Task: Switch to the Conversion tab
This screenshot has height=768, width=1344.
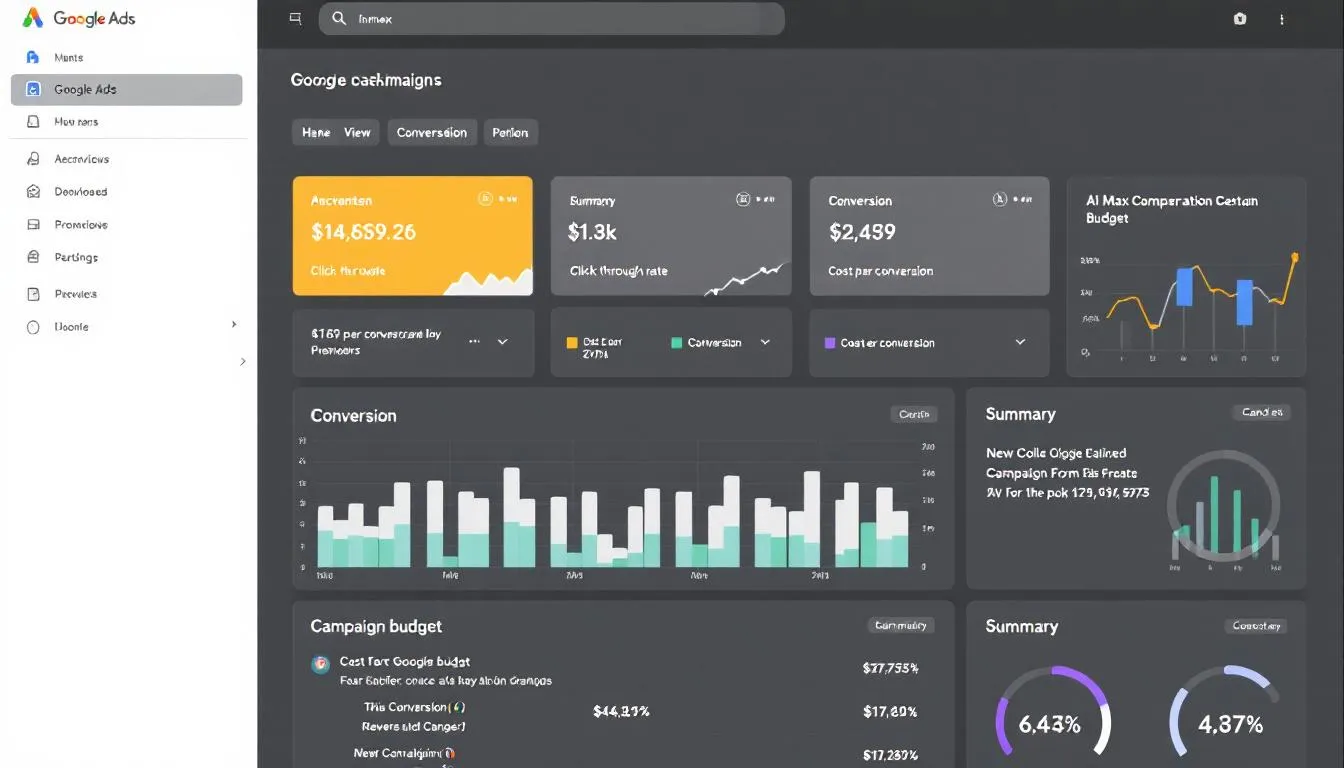Action: coord(432,132)
